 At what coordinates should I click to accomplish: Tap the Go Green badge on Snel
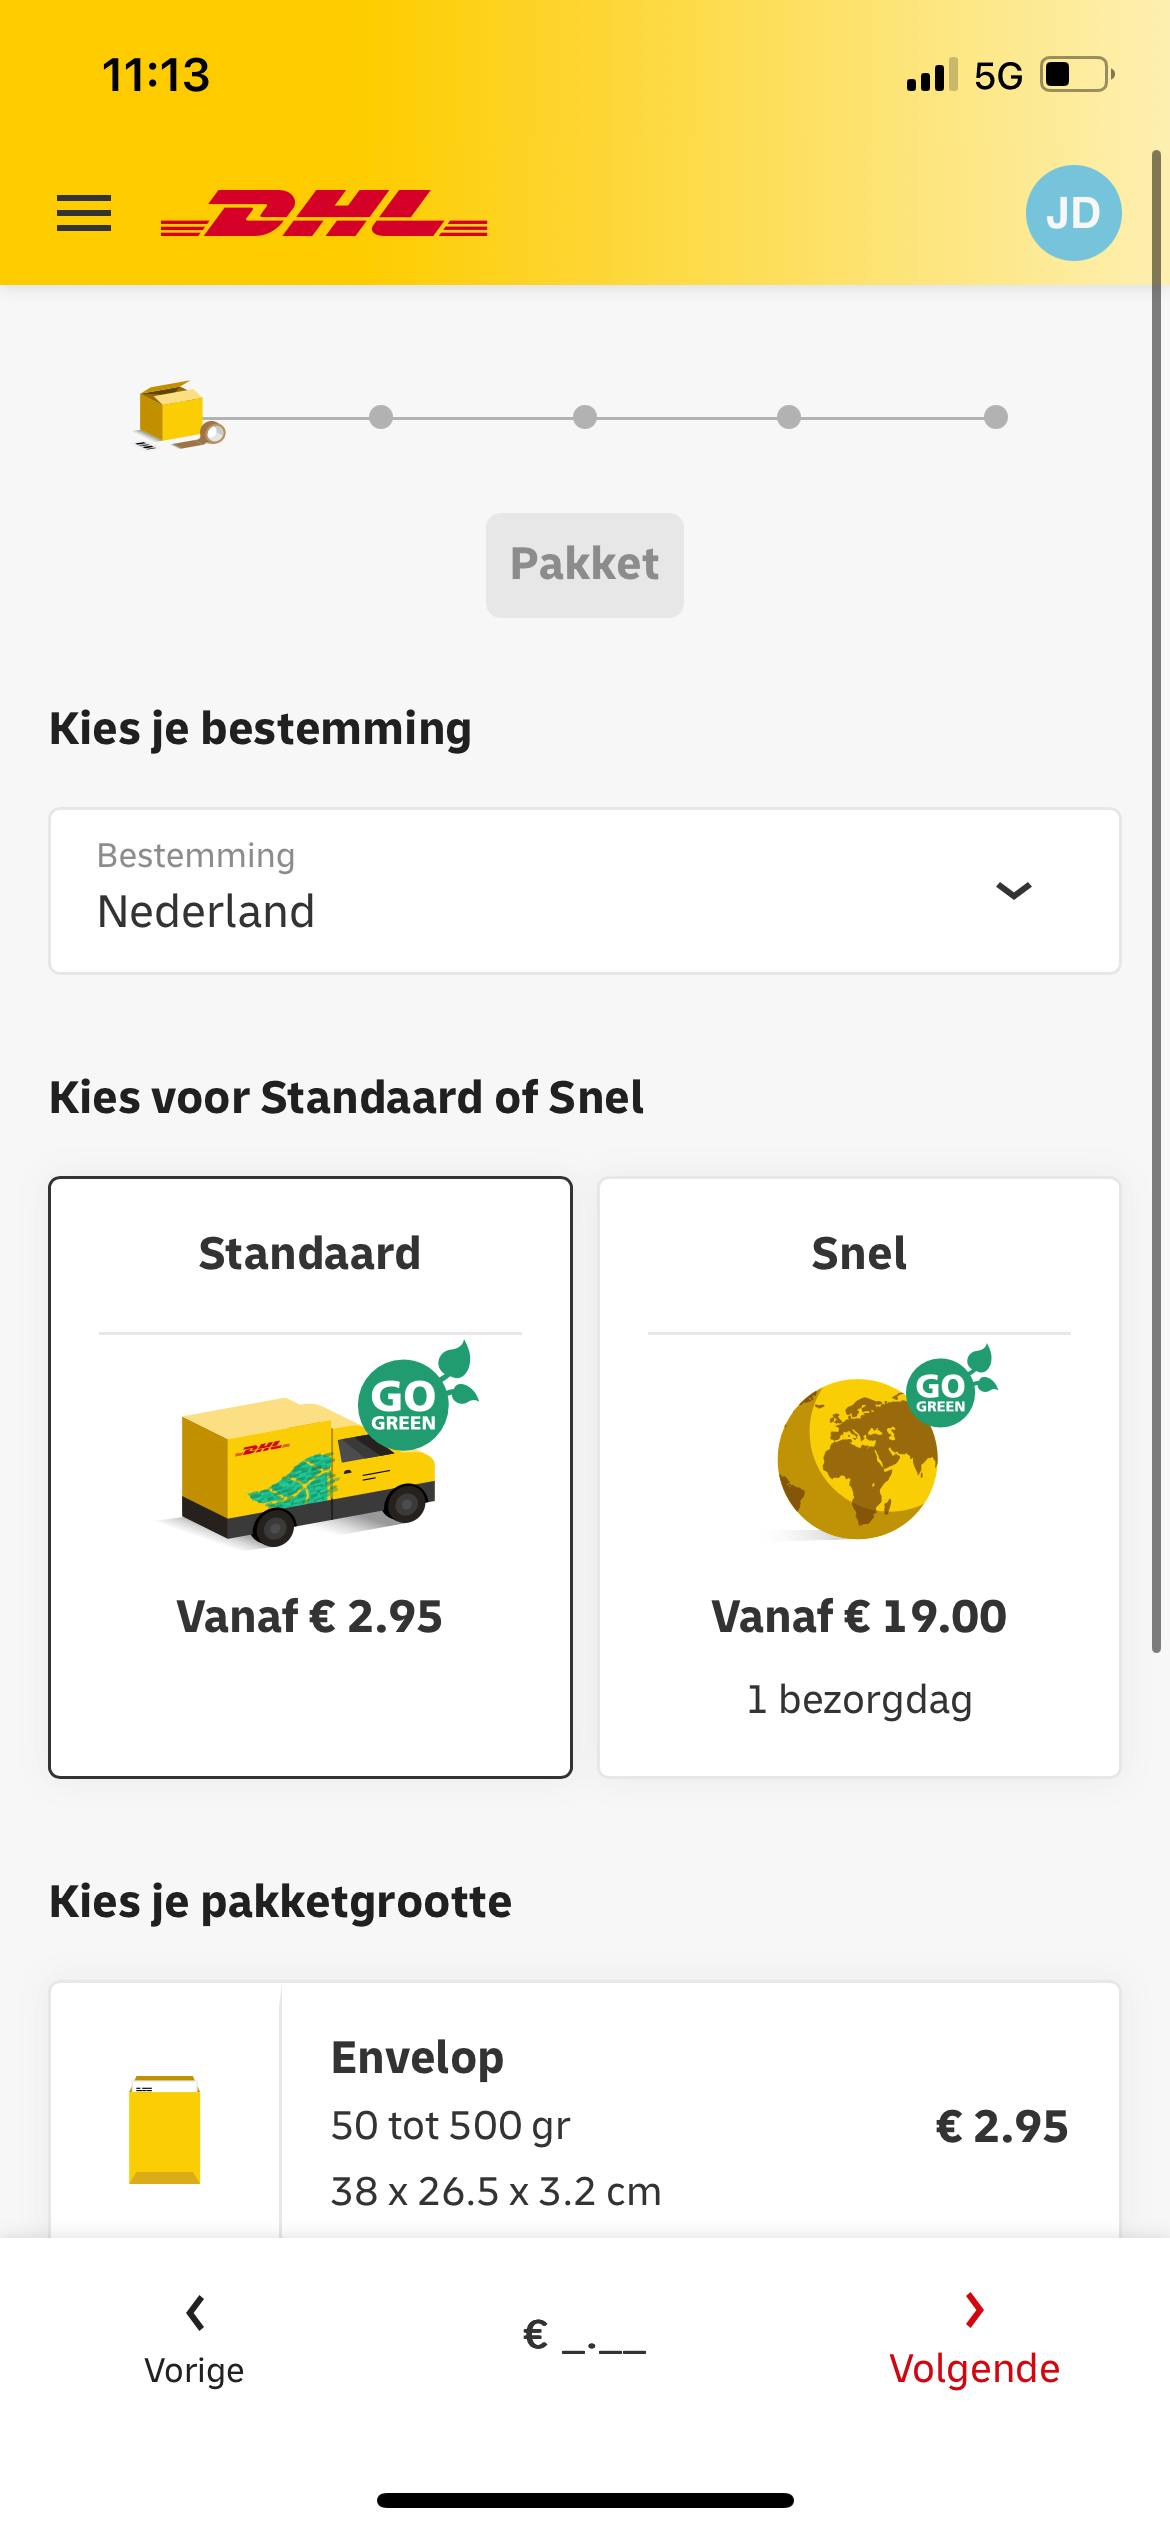tap(945, 1388)
